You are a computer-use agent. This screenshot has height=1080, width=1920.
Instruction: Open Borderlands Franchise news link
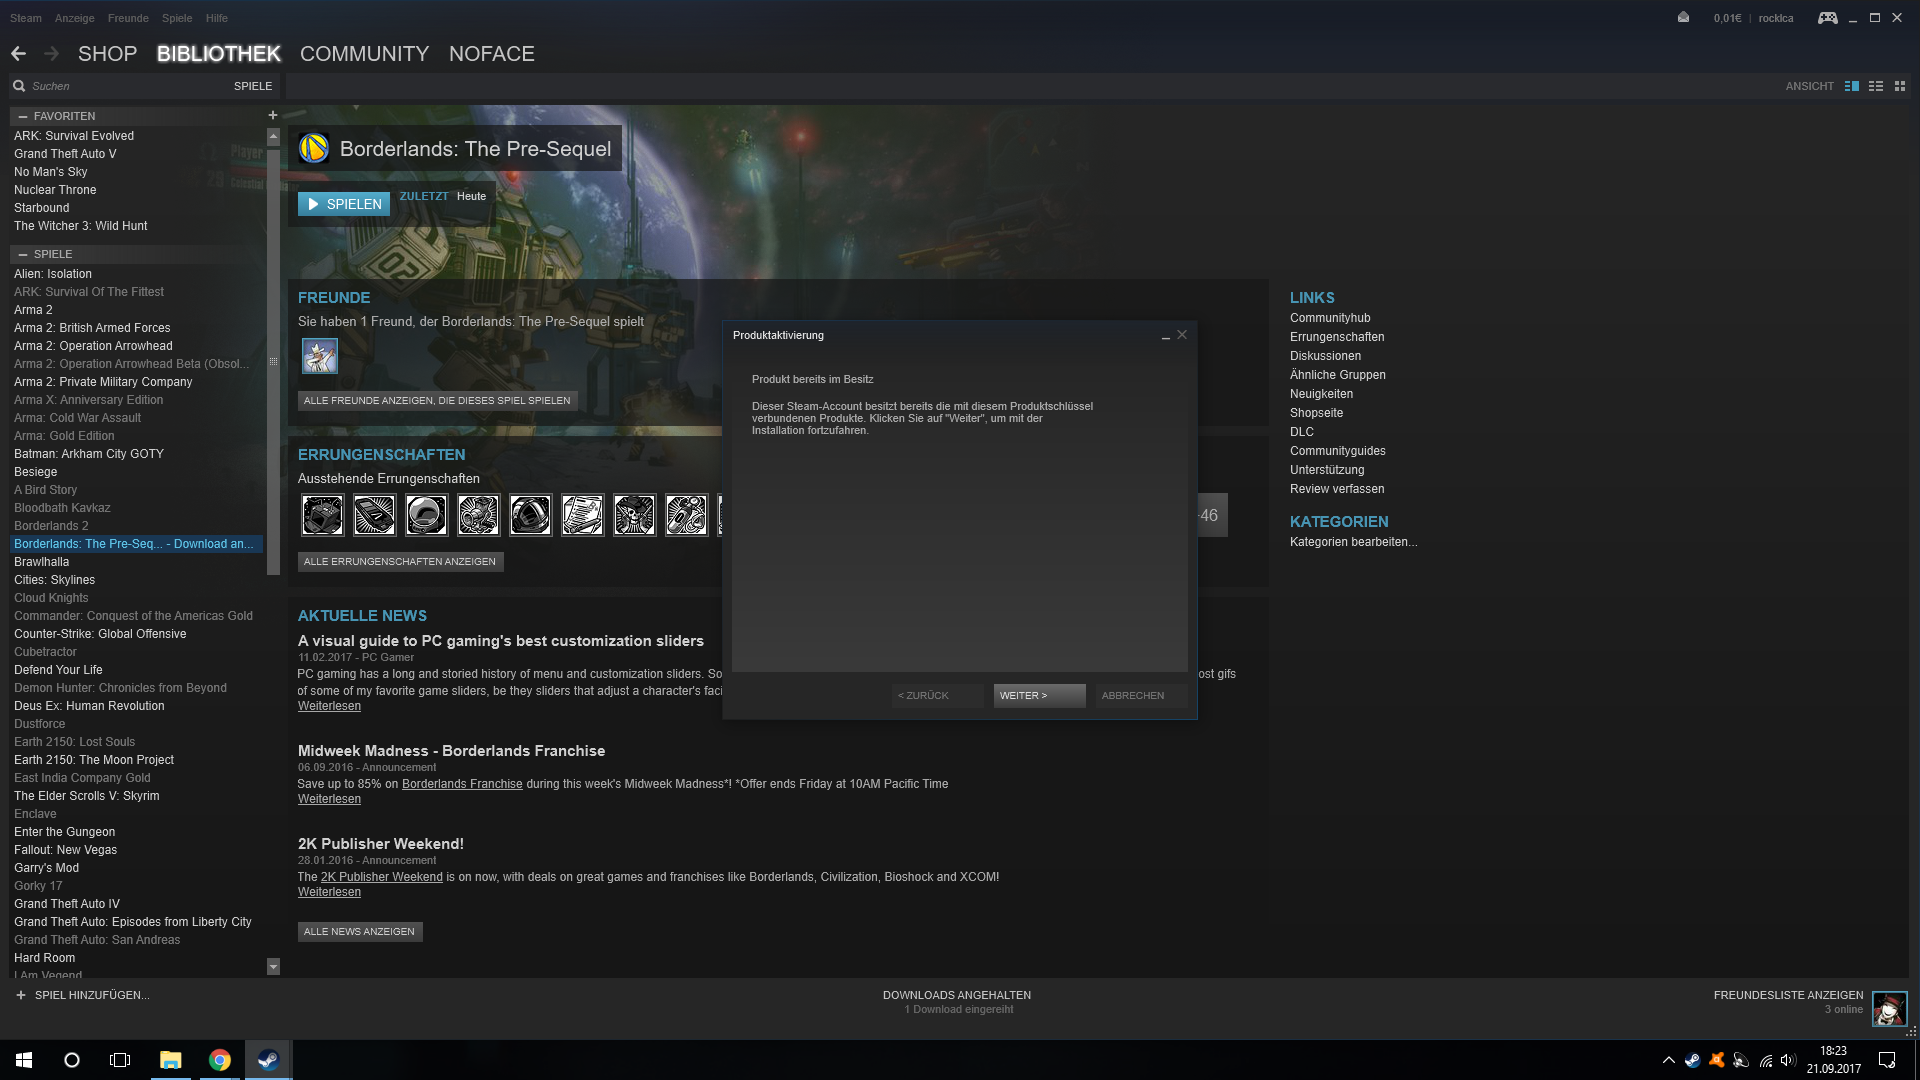point(462,784)
